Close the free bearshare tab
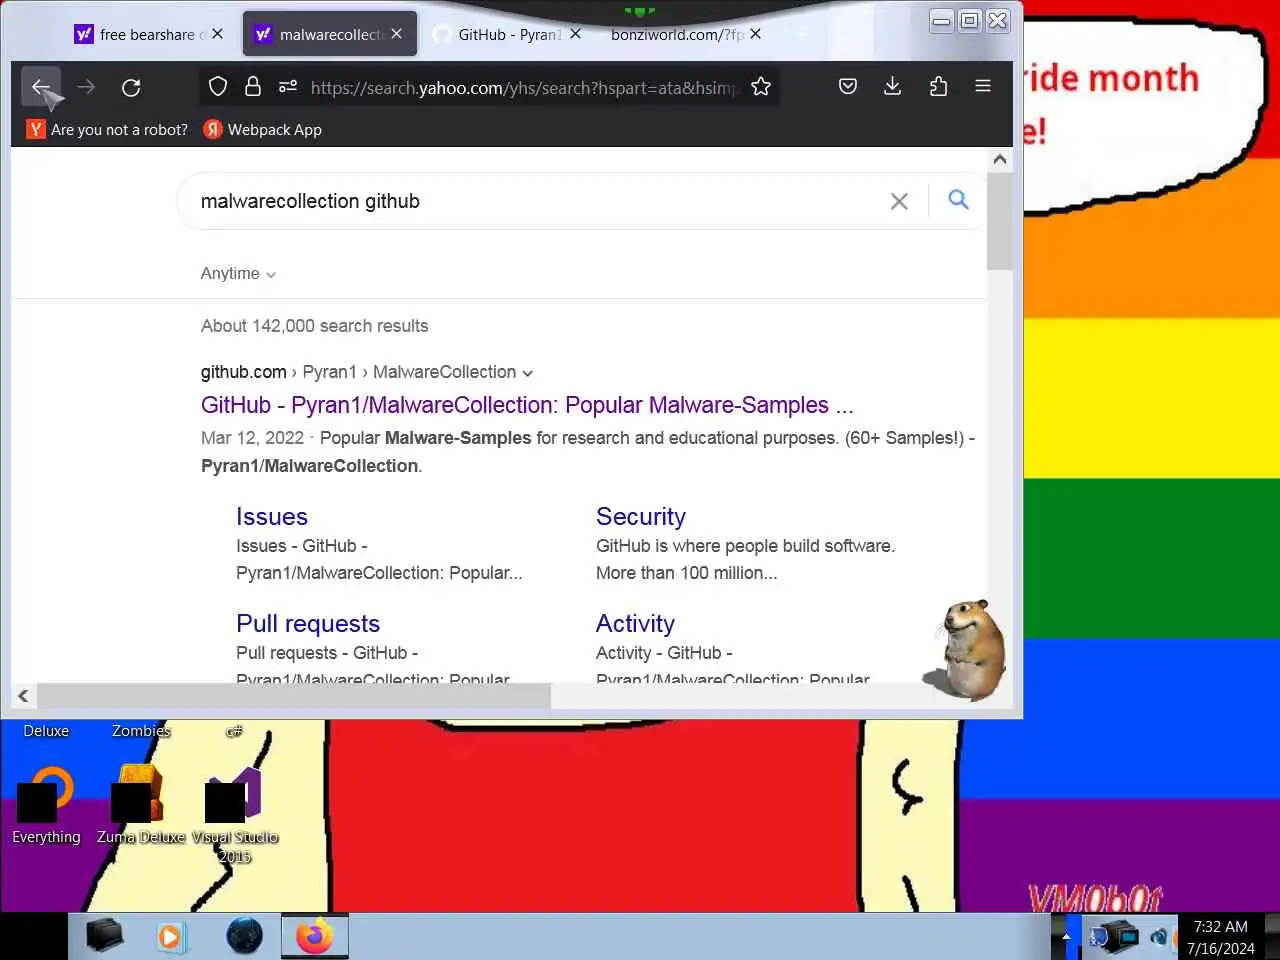 tap(217, 34)
